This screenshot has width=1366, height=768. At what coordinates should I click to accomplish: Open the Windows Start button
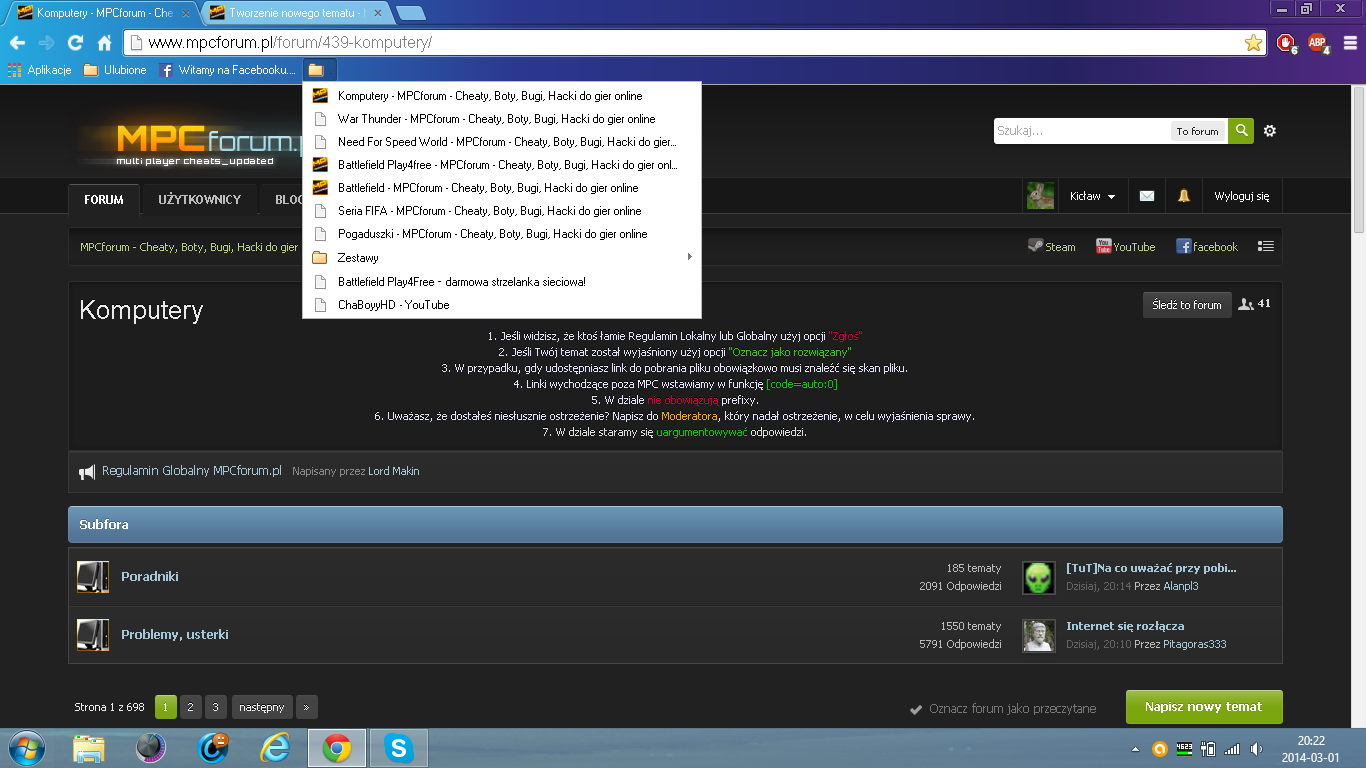point(25,748)
